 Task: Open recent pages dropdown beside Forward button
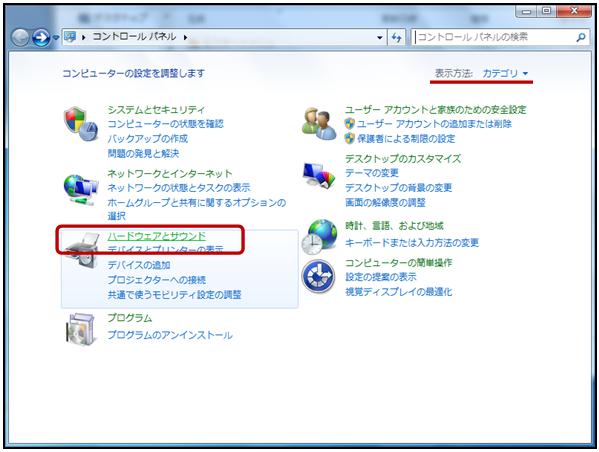pos(56,37)
